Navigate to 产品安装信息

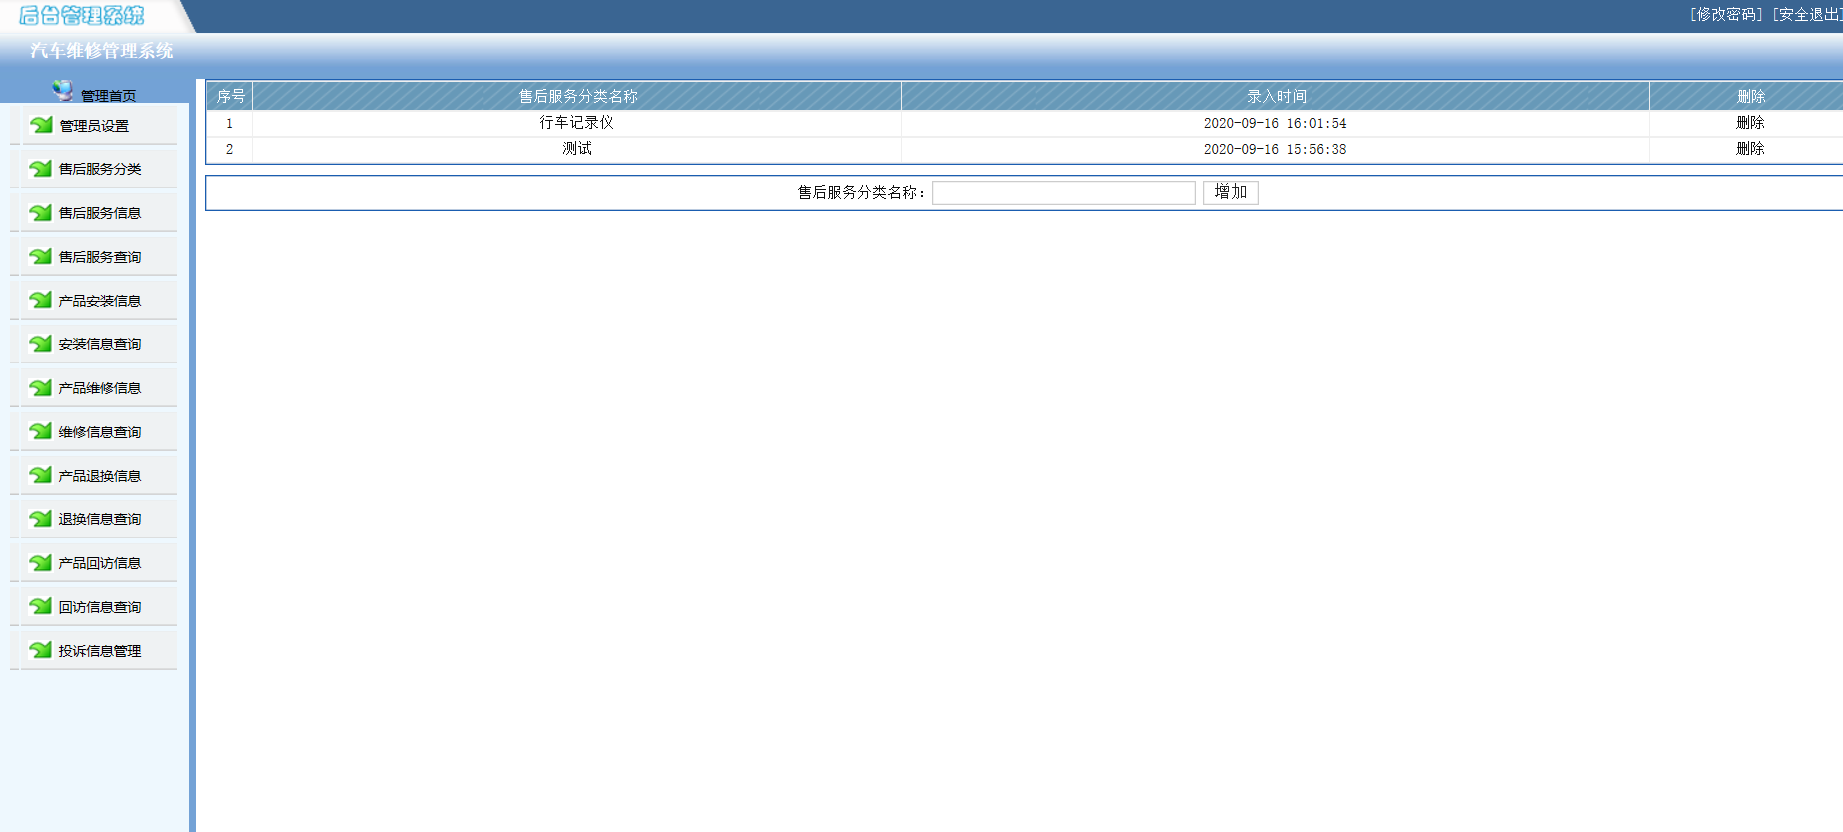point(100,301)
